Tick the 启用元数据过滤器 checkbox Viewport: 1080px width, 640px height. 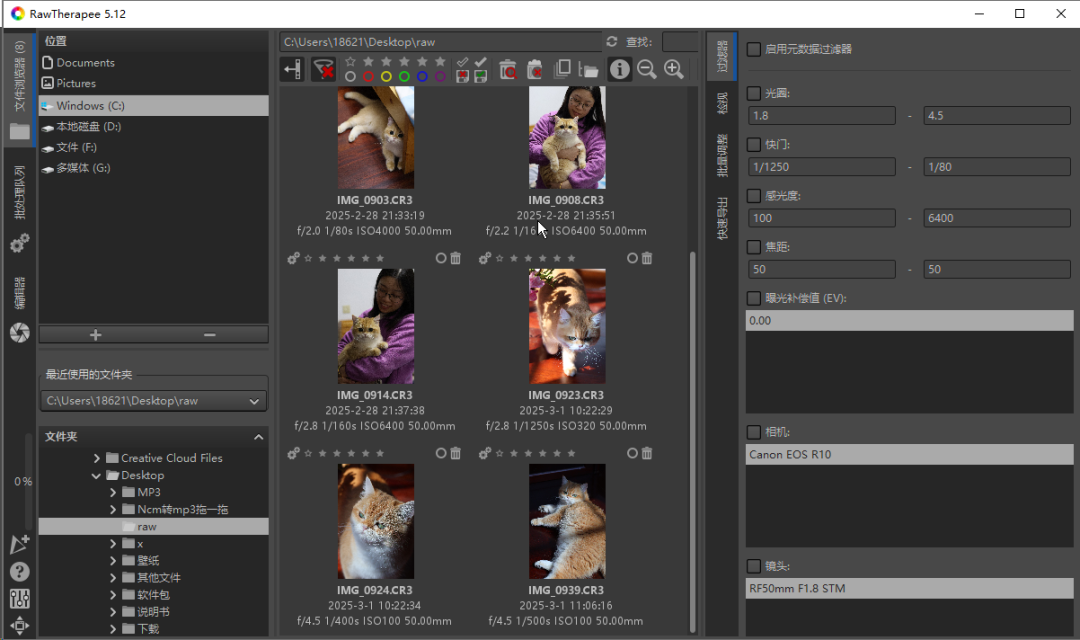tap(754, 49)
